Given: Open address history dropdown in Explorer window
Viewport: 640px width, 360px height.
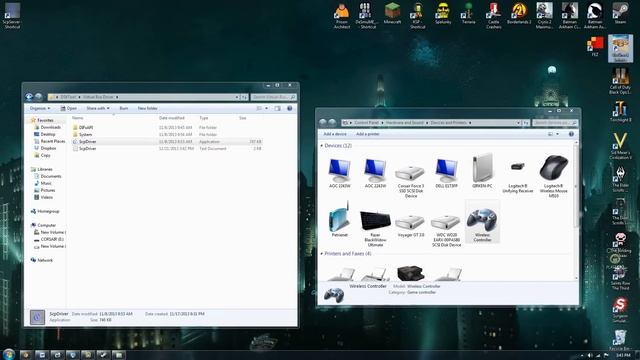Looking at the screenshot, I should coord(237,97).
